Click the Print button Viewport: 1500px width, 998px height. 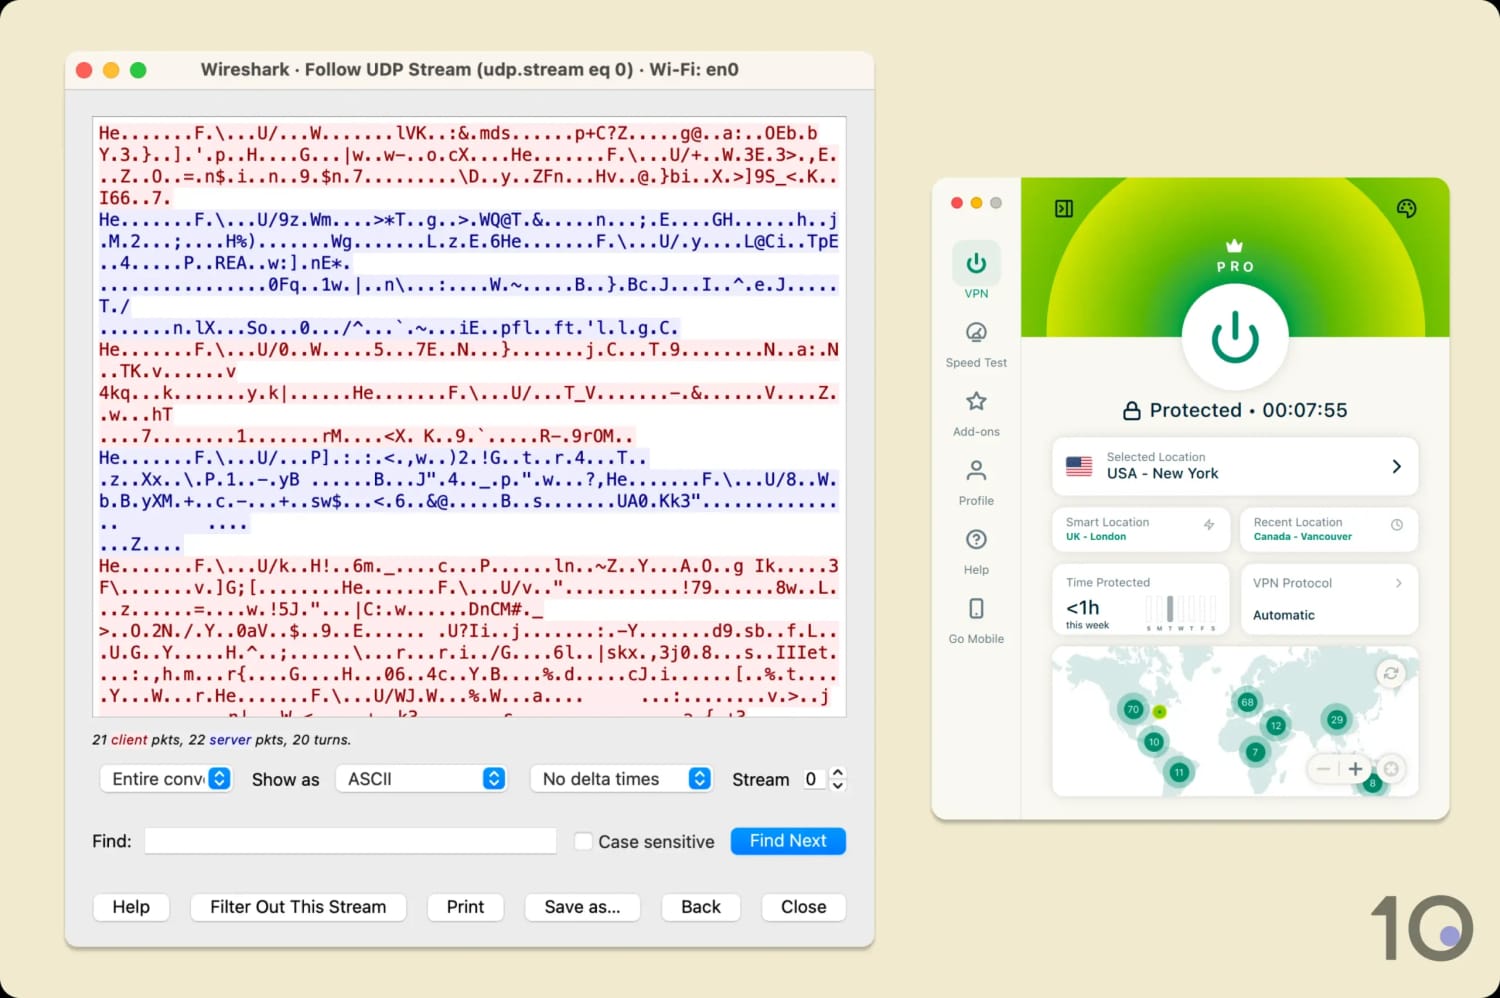465,907
